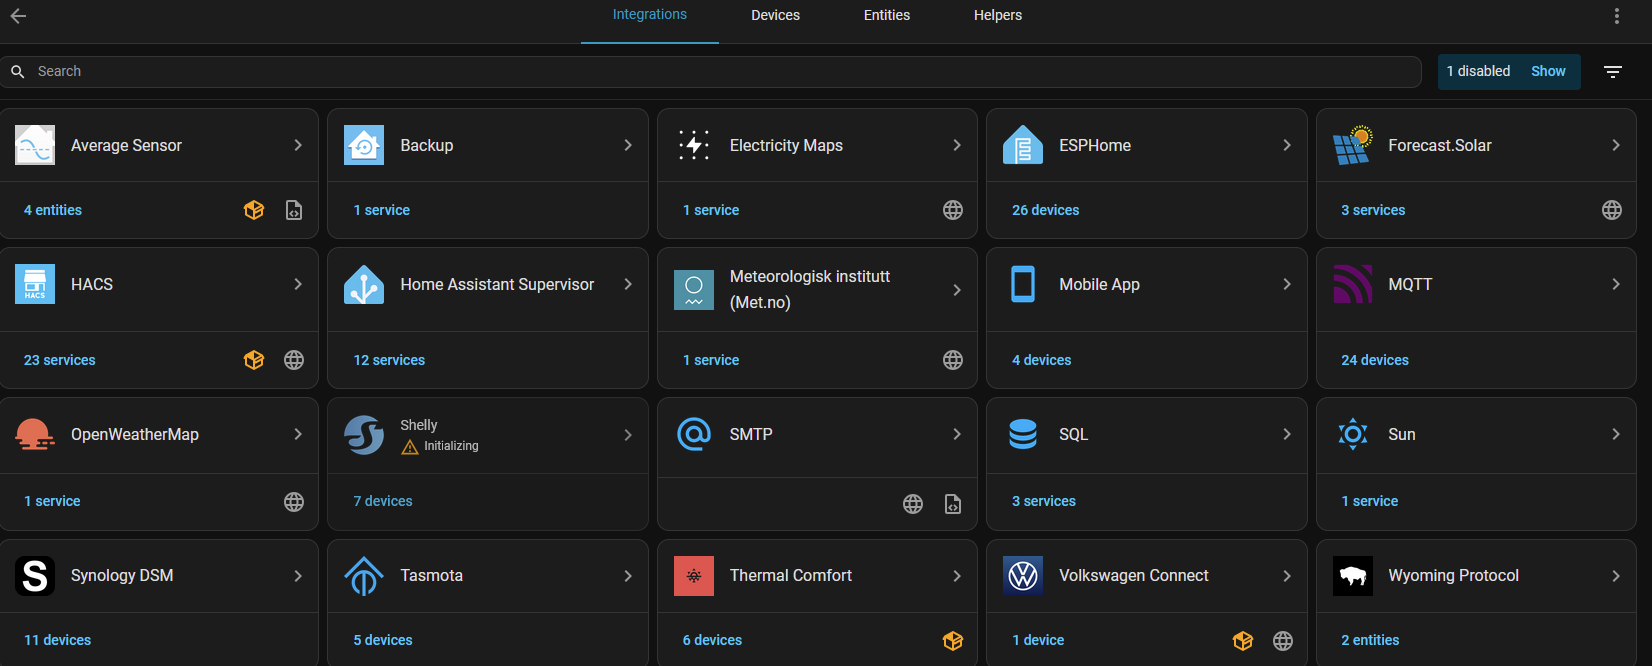Click the cloud globe icon on Electricity Maps
Viewport: 1652px width, 666px height.
coord(952,210)
